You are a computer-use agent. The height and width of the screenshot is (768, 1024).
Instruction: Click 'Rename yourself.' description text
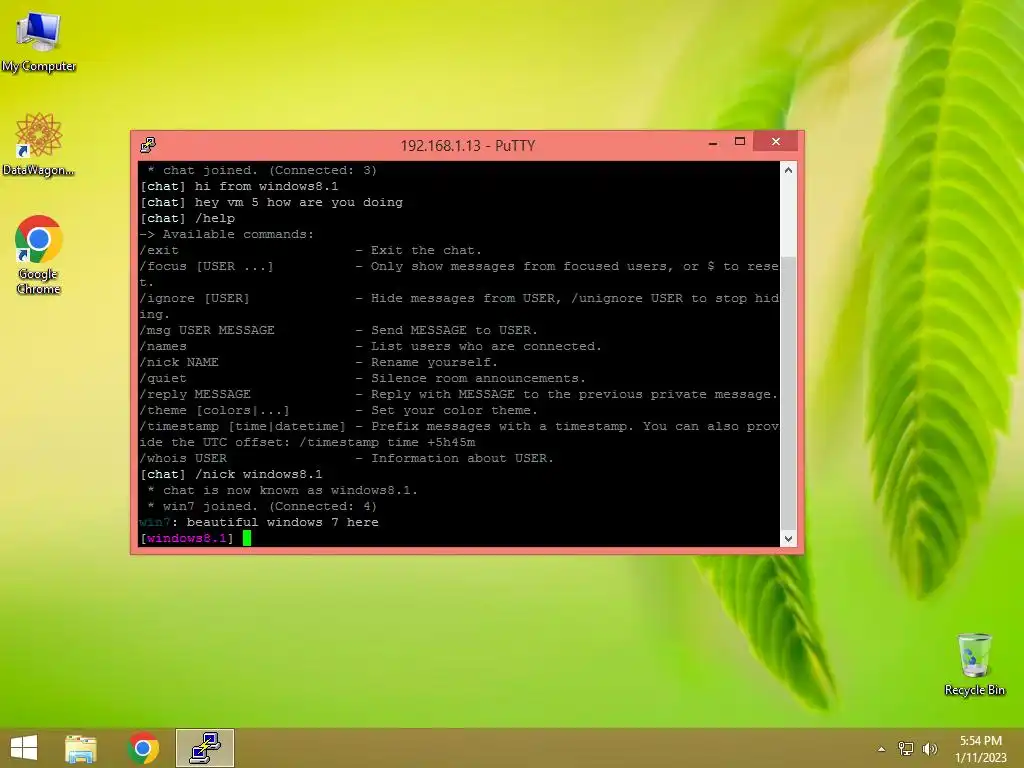tap(434, 362)
